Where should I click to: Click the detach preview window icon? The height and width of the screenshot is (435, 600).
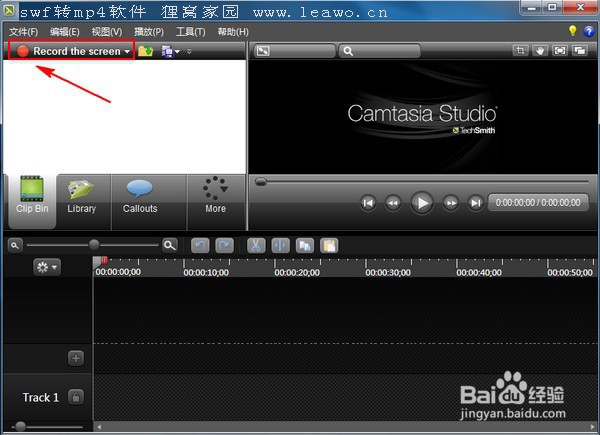580,51
